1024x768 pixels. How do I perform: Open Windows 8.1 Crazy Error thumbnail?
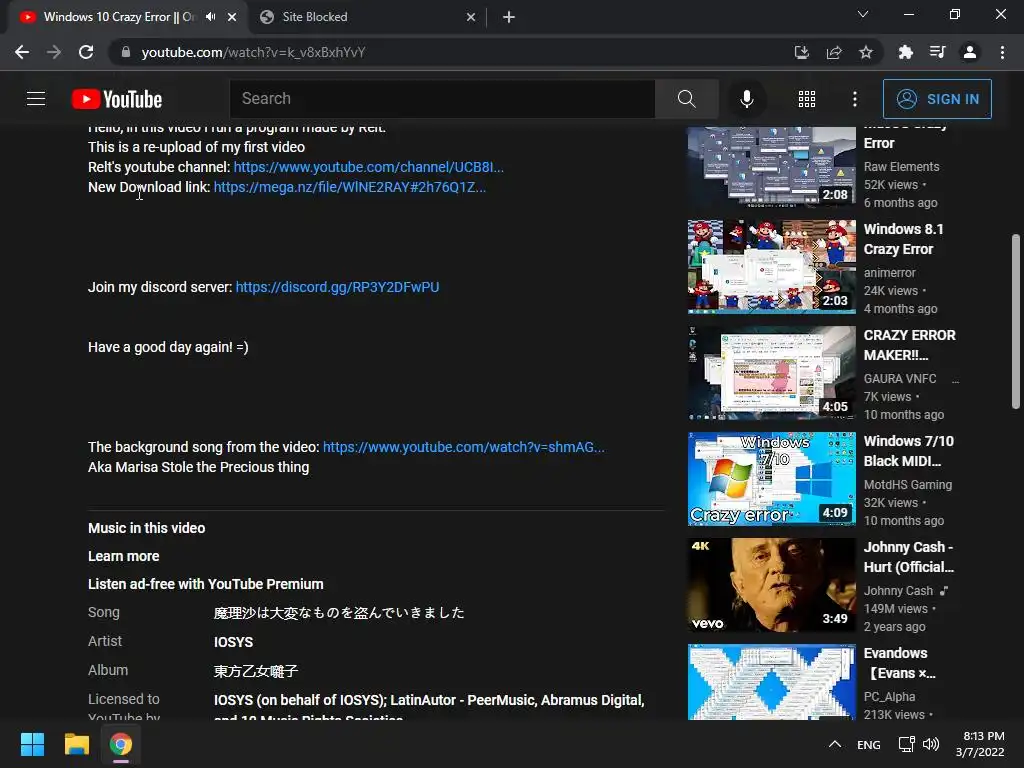coord(771,266)
